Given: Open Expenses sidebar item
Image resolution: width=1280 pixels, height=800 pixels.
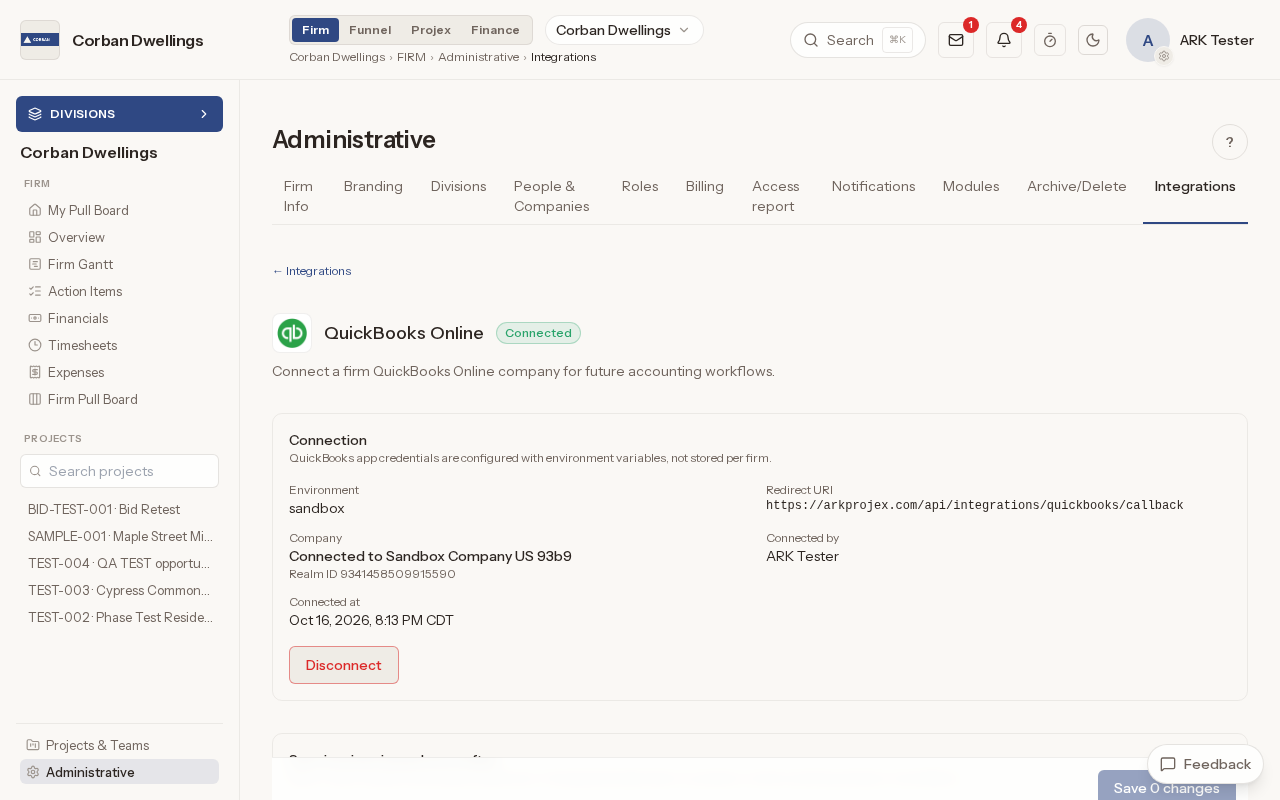Looking at the screenshot, I should click(x=119, y=372).
